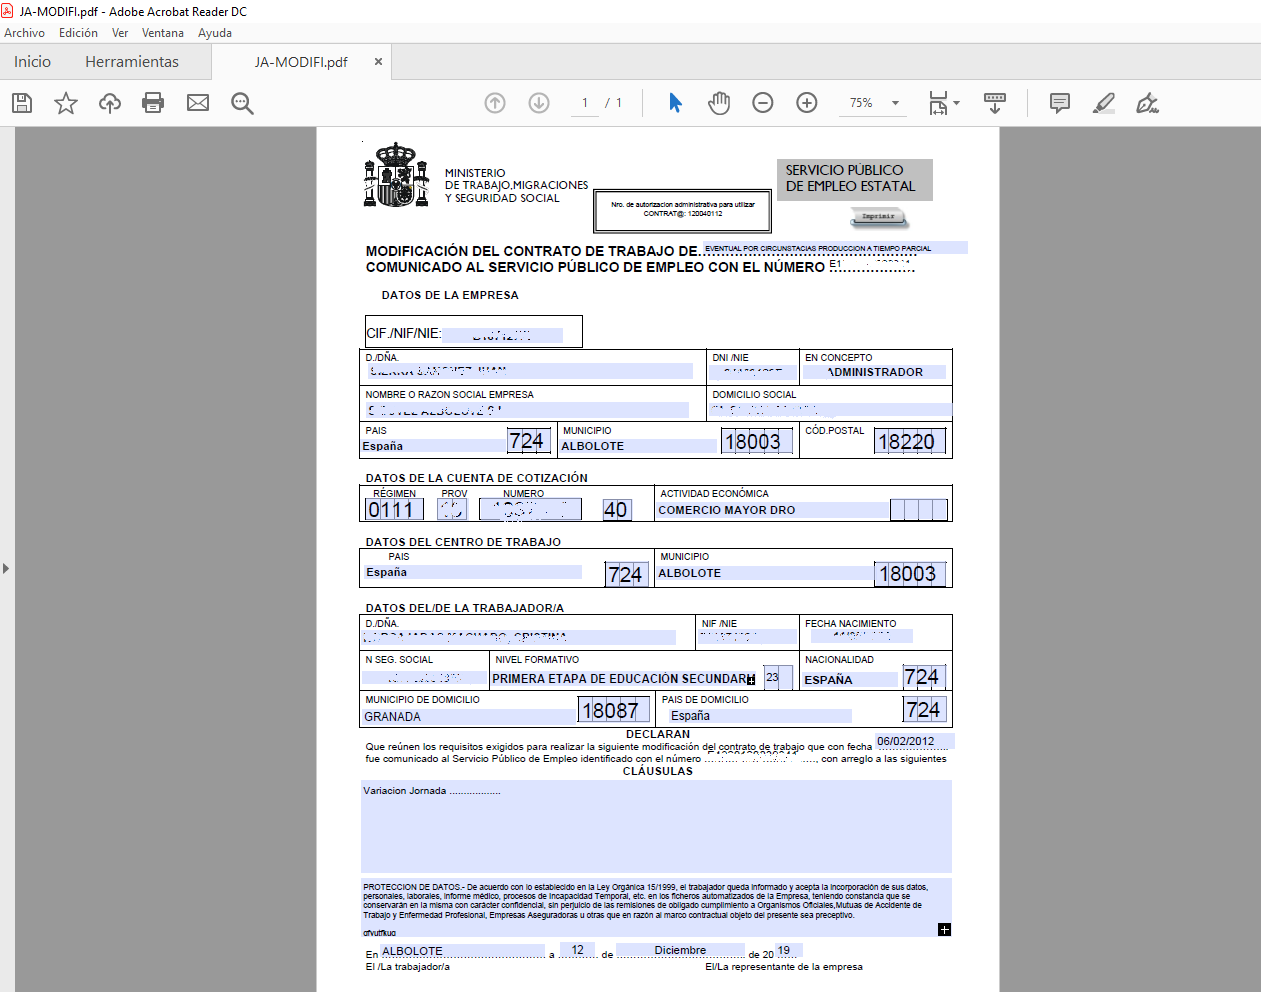Image resolution: width=1261 pixels, height=992 pixels.
Task: Click the plus icon in NIVEL FORMATIVO field
Action: click(751, 680)
